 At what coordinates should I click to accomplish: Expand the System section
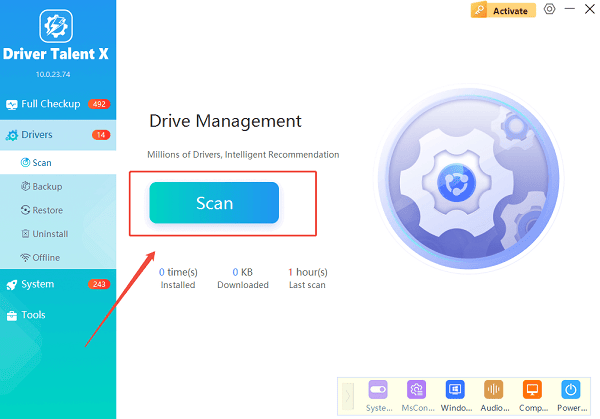pos(58,284)
